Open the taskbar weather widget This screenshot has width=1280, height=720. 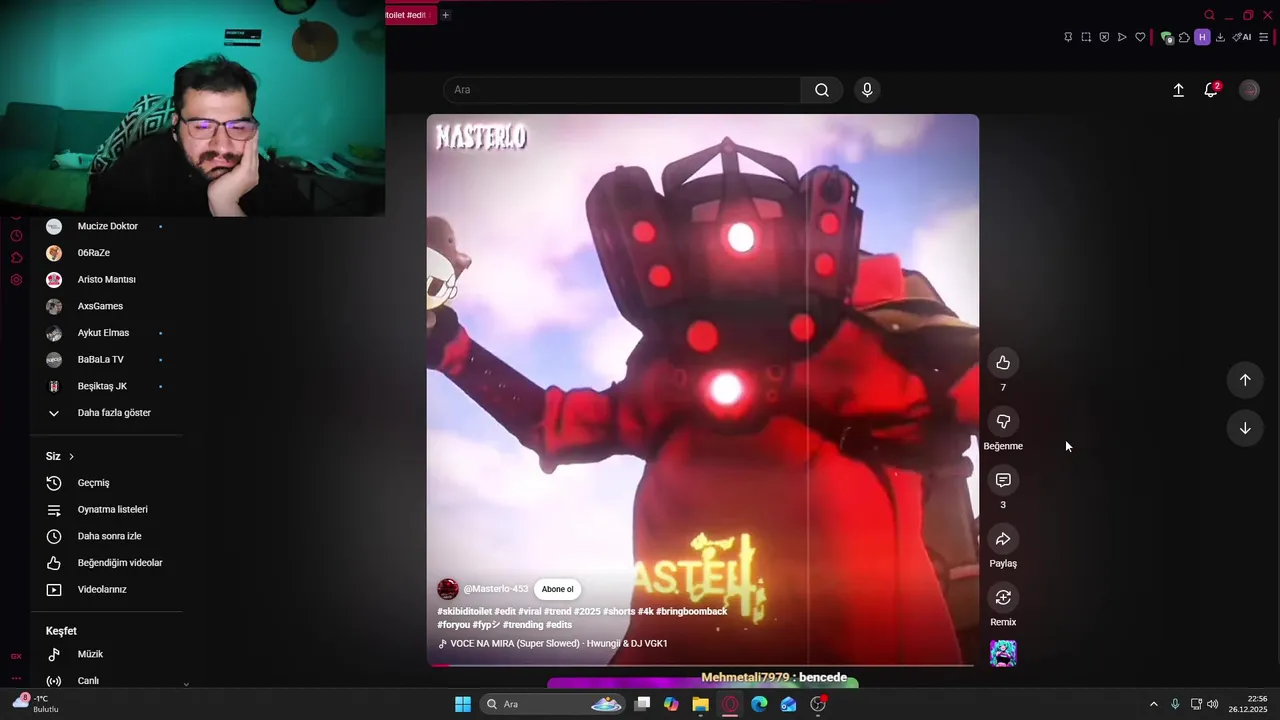(35, 703)
